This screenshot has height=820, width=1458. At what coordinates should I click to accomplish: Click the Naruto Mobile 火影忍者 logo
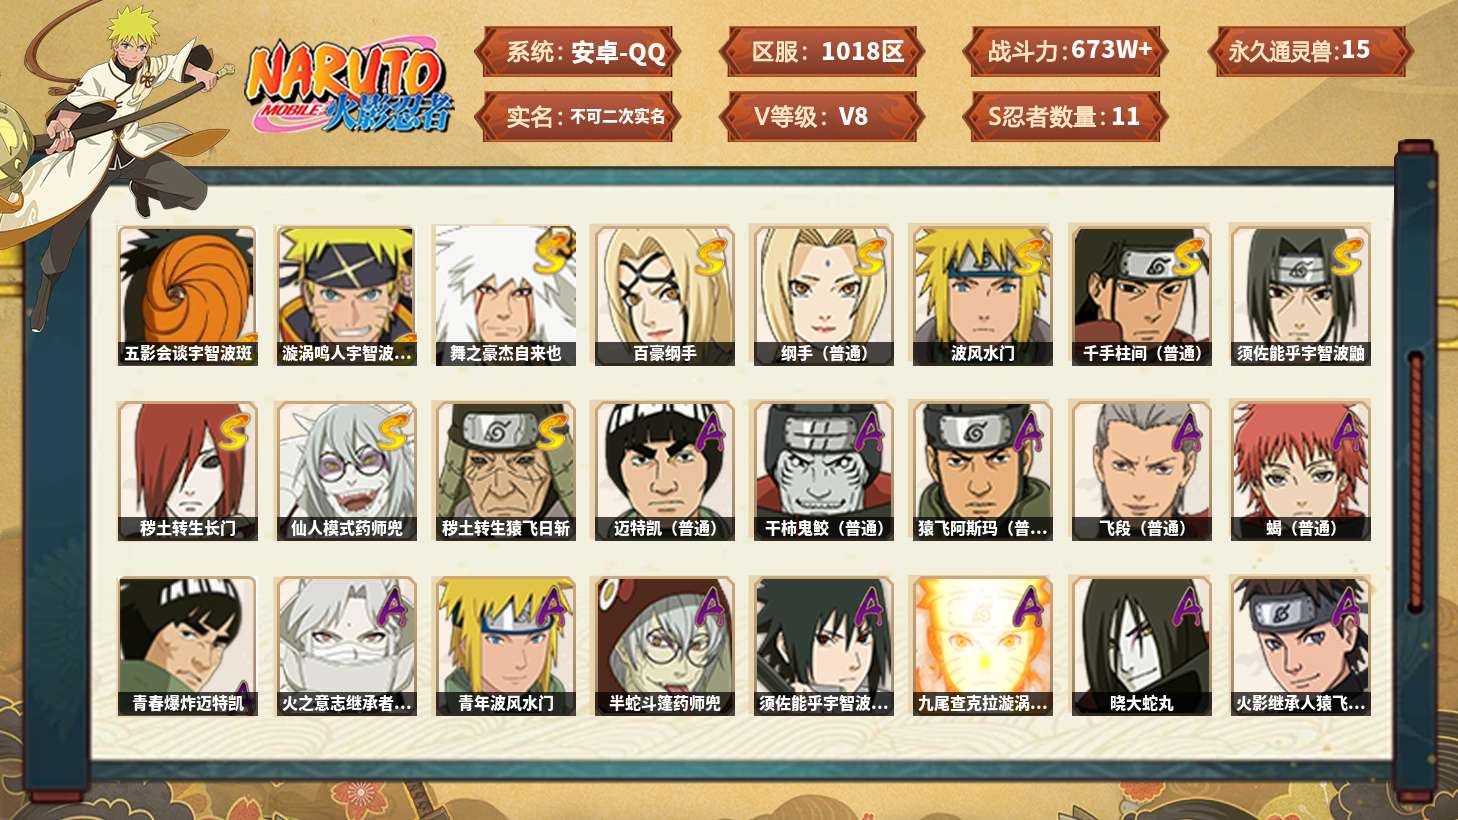pyautogui.click(x=348, y=87)
